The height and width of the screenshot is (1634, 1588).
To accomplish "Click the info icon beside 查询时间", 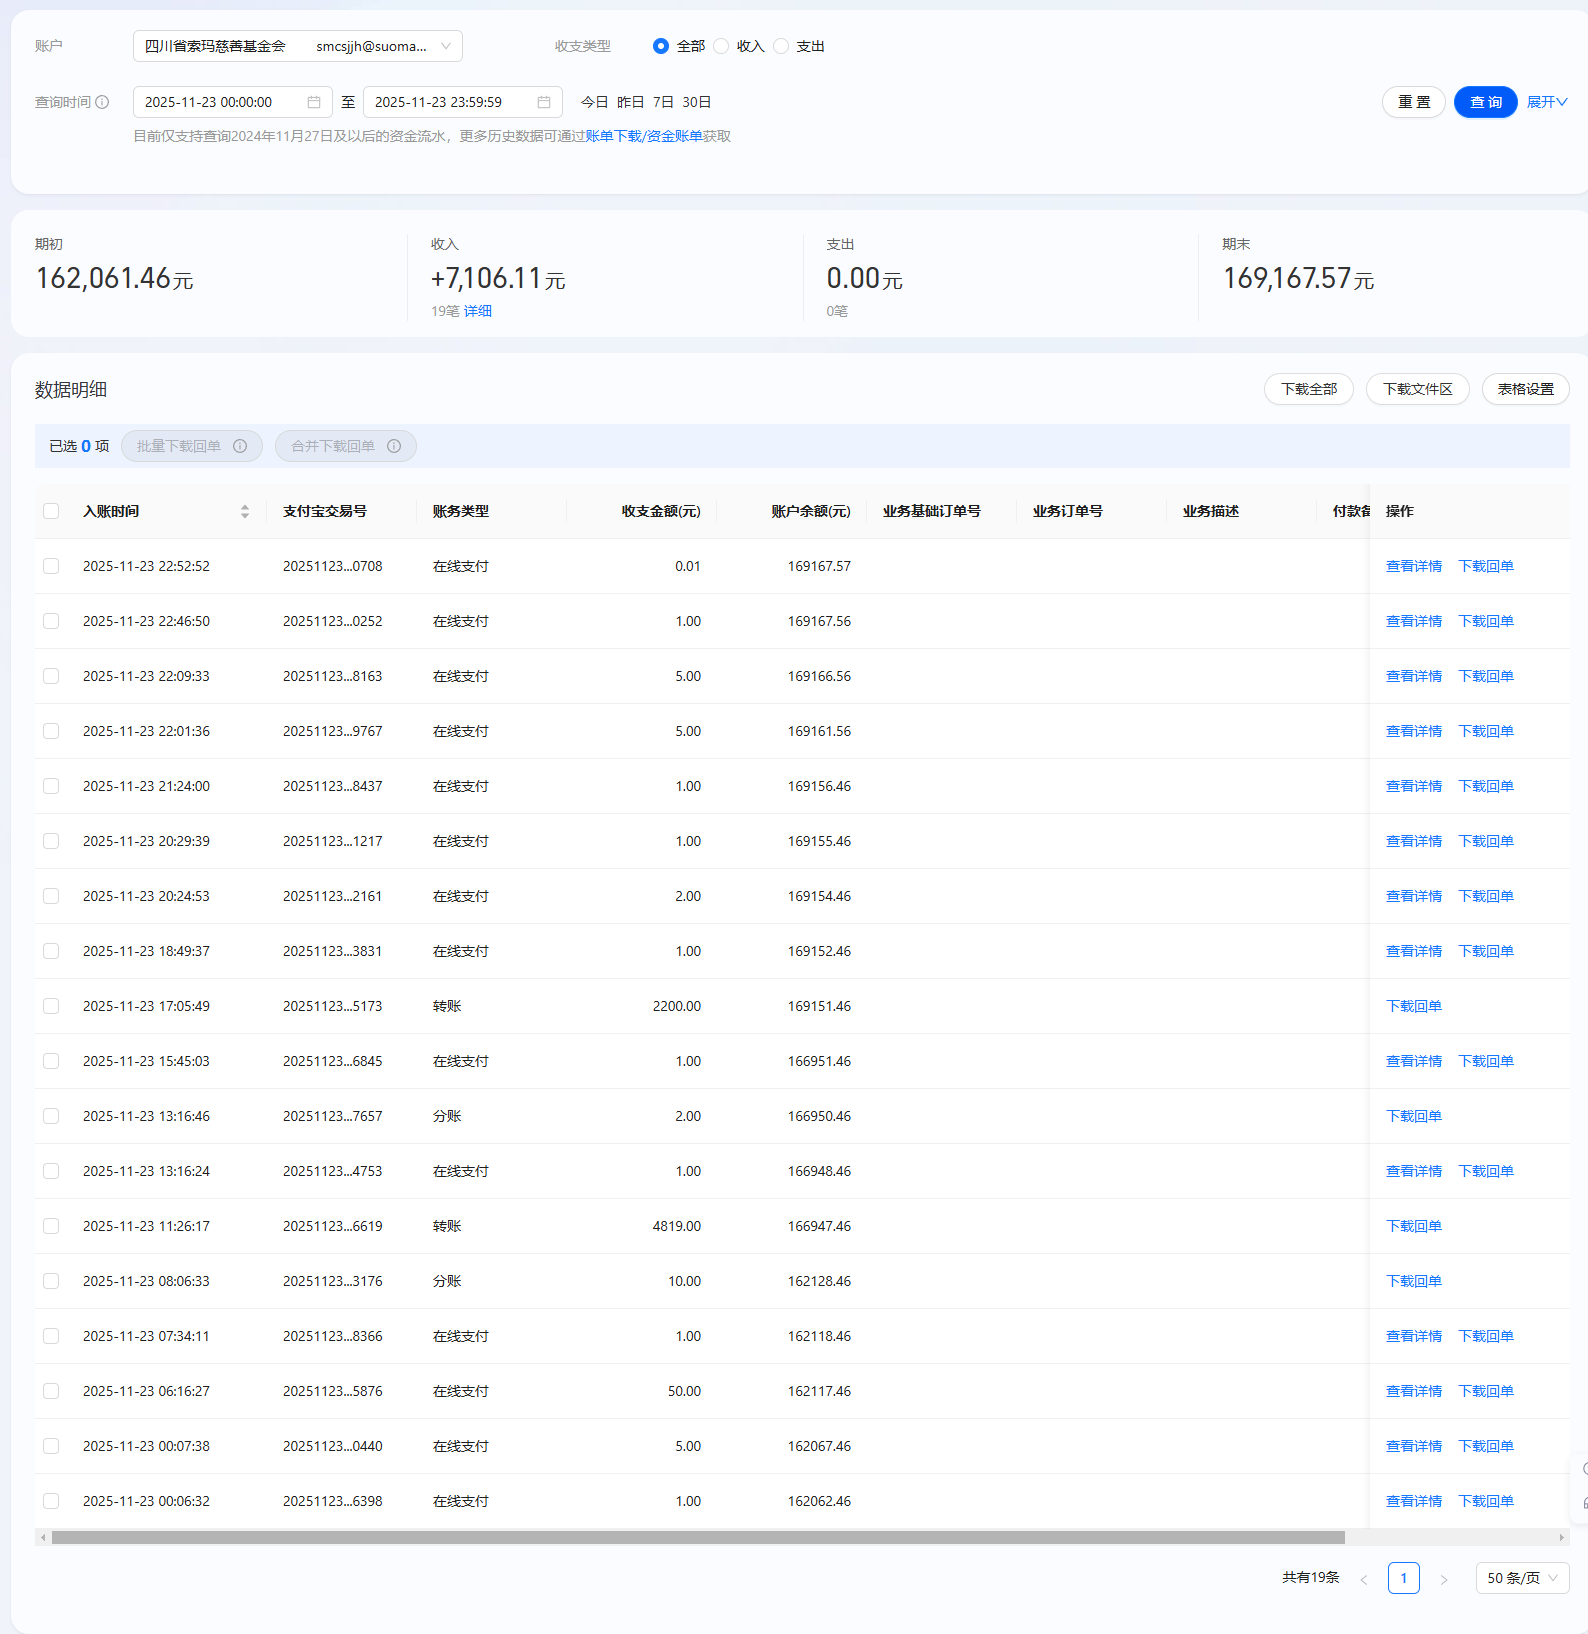I will (x=102, y=102).
